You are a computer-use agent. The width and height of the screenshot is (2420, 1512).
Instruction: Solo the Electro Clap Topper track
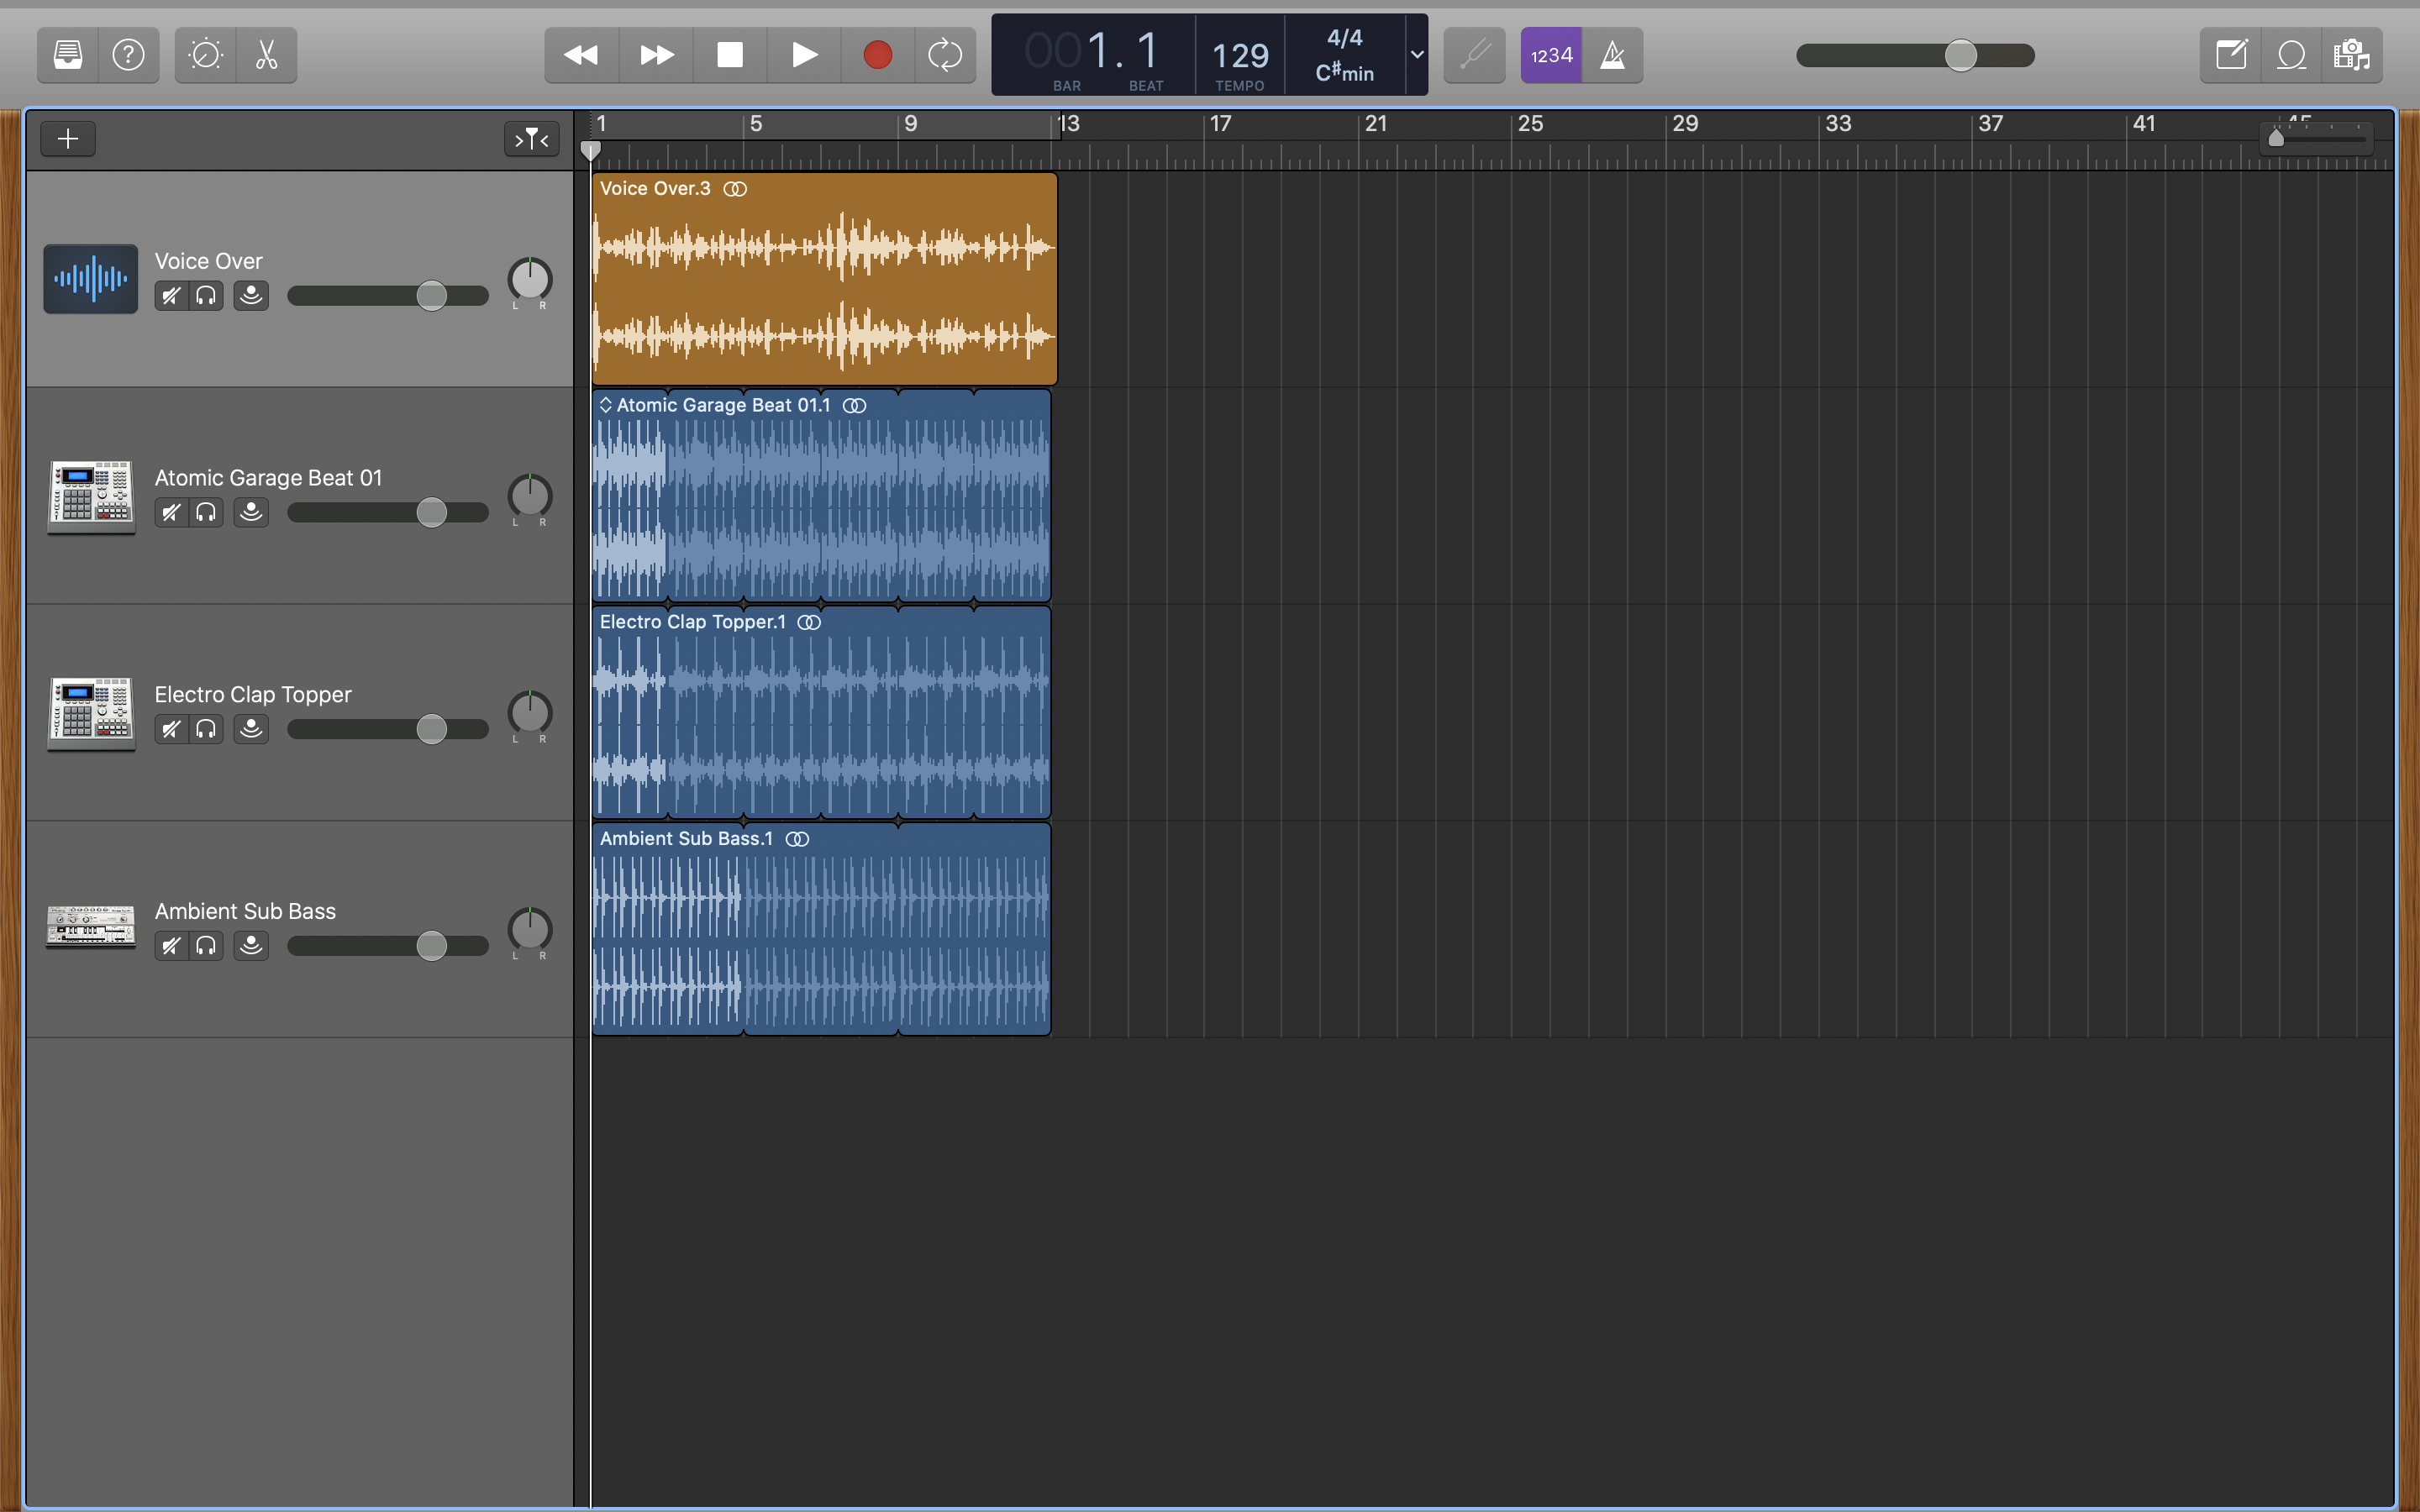coord(207,729)
